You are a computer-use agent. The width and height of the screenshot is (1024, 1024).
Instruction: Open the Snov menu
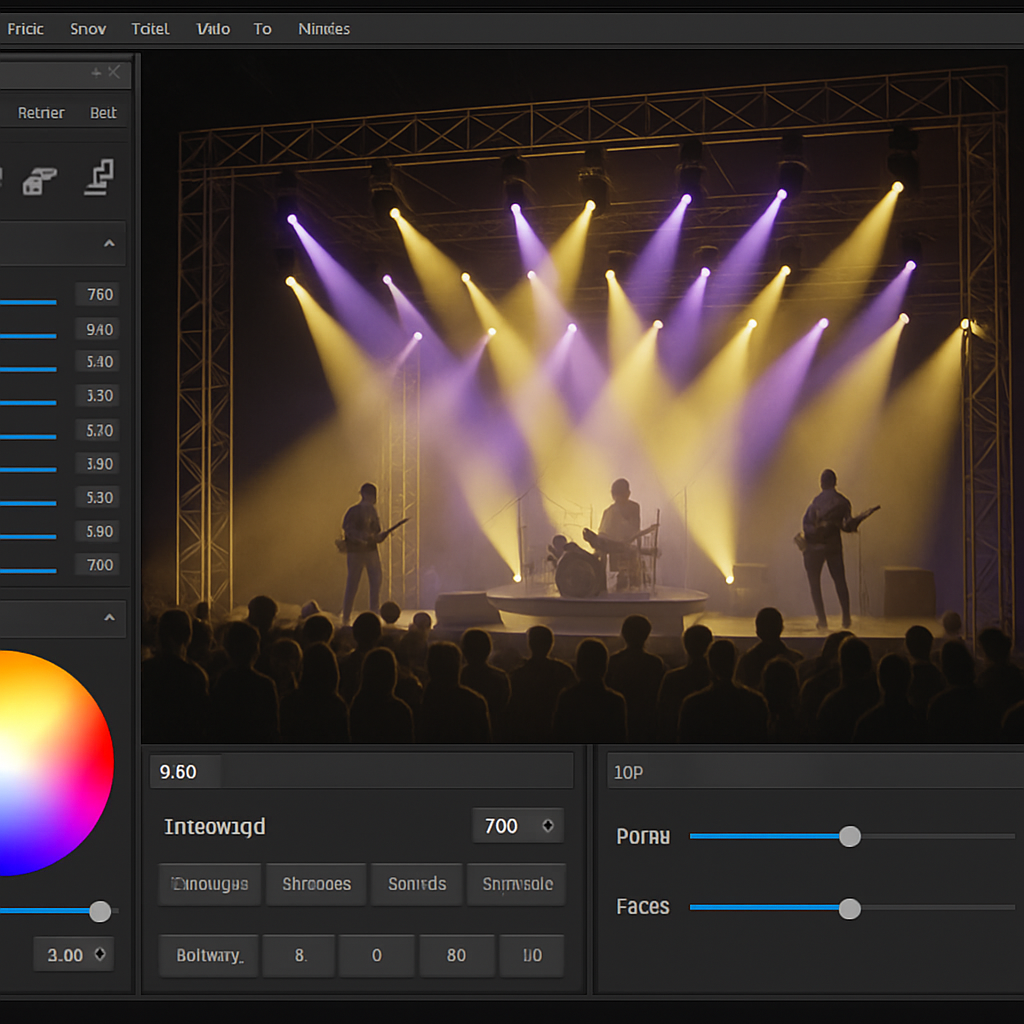coord(88,29)
